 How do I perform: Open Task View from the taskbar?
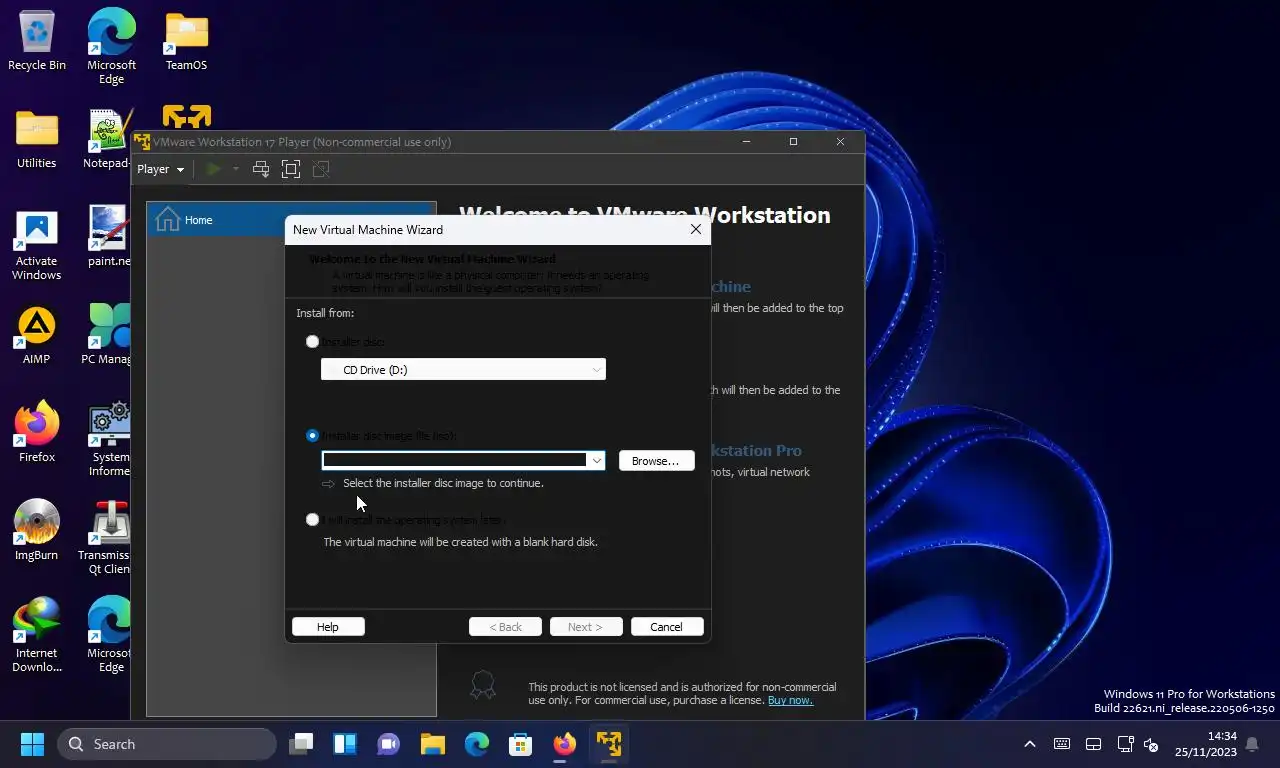[301, 744]
